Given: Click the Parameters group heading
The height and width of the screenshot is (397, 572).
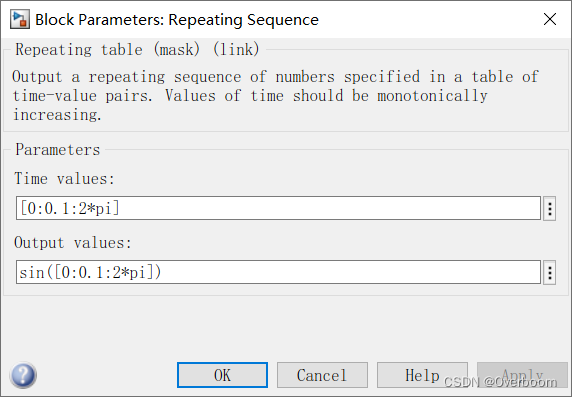Looking at the screenshot, I should 58,150.
